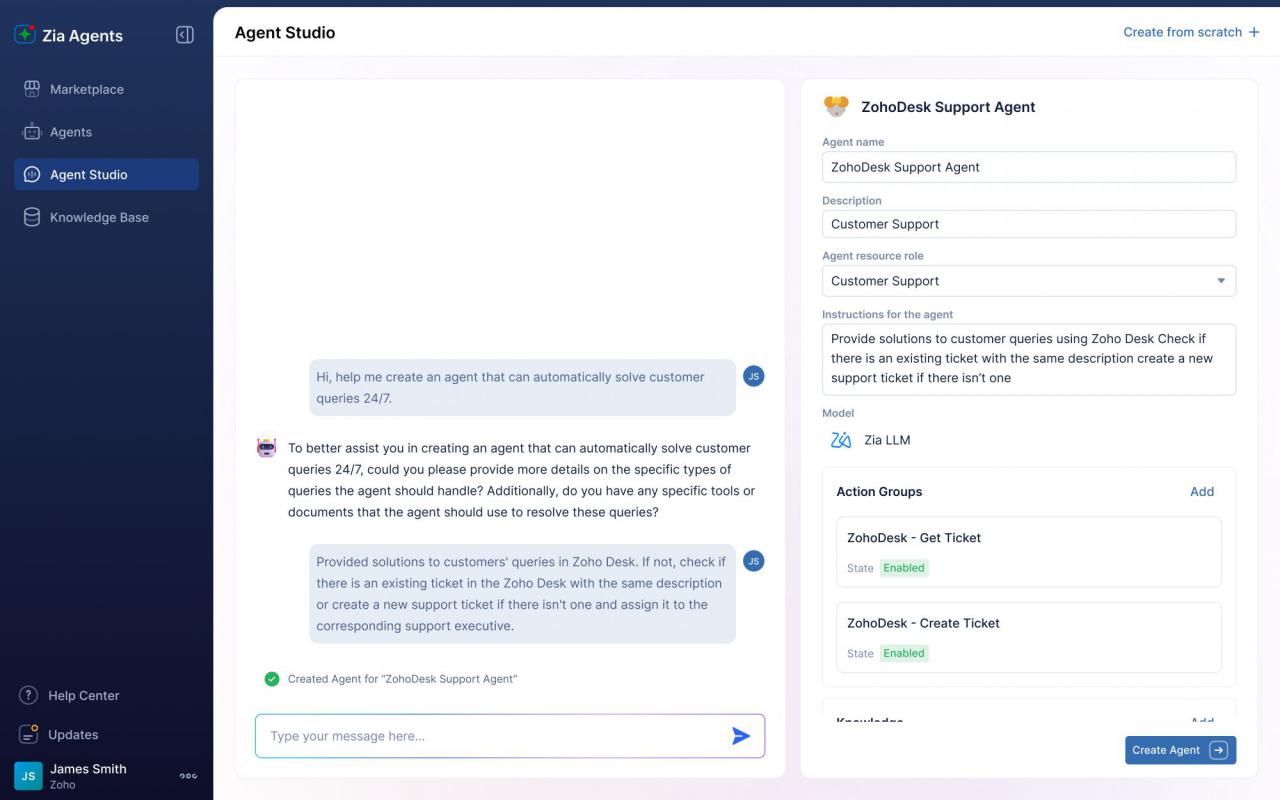The image size is (1280, 800).
Task: Collapse the sidebar using the panel icon
Action: (x=184, y=35)
